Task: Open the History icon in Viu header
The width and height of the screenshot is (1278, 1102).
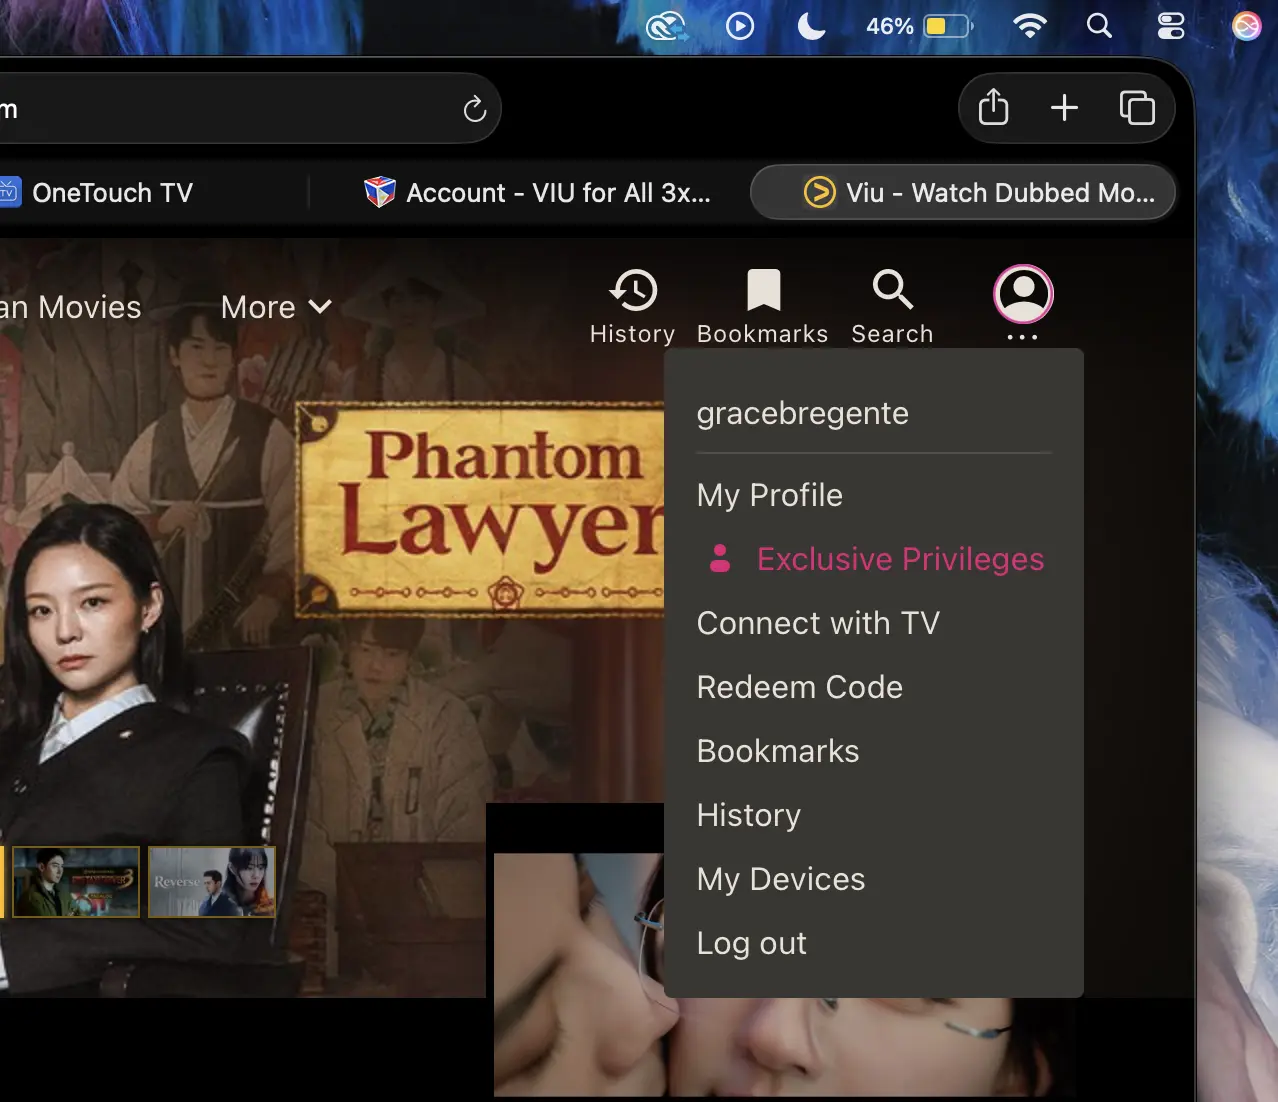Action: click(632, 306)
